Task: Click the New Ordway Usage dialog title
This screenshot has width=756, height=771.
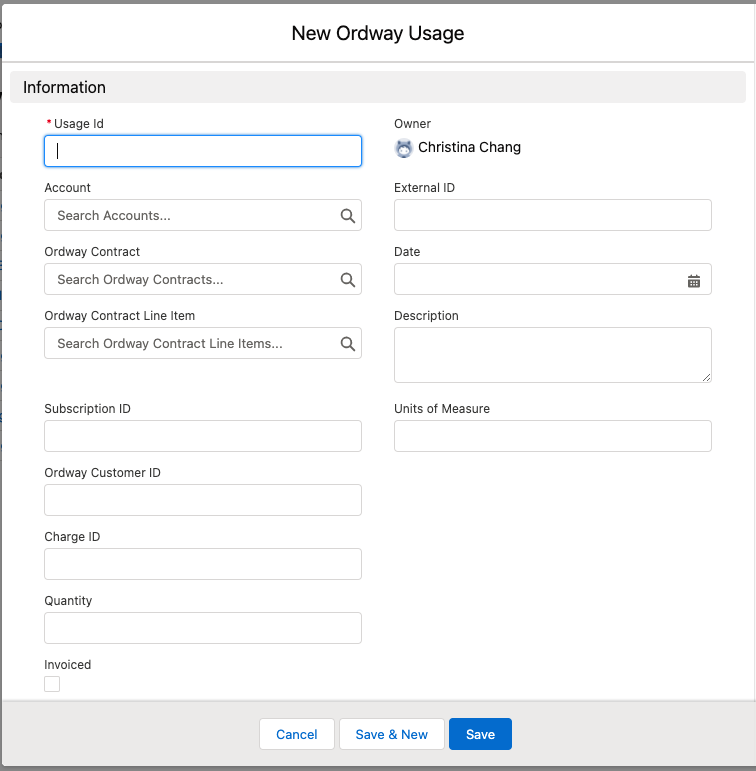Action: coord(378,33)
